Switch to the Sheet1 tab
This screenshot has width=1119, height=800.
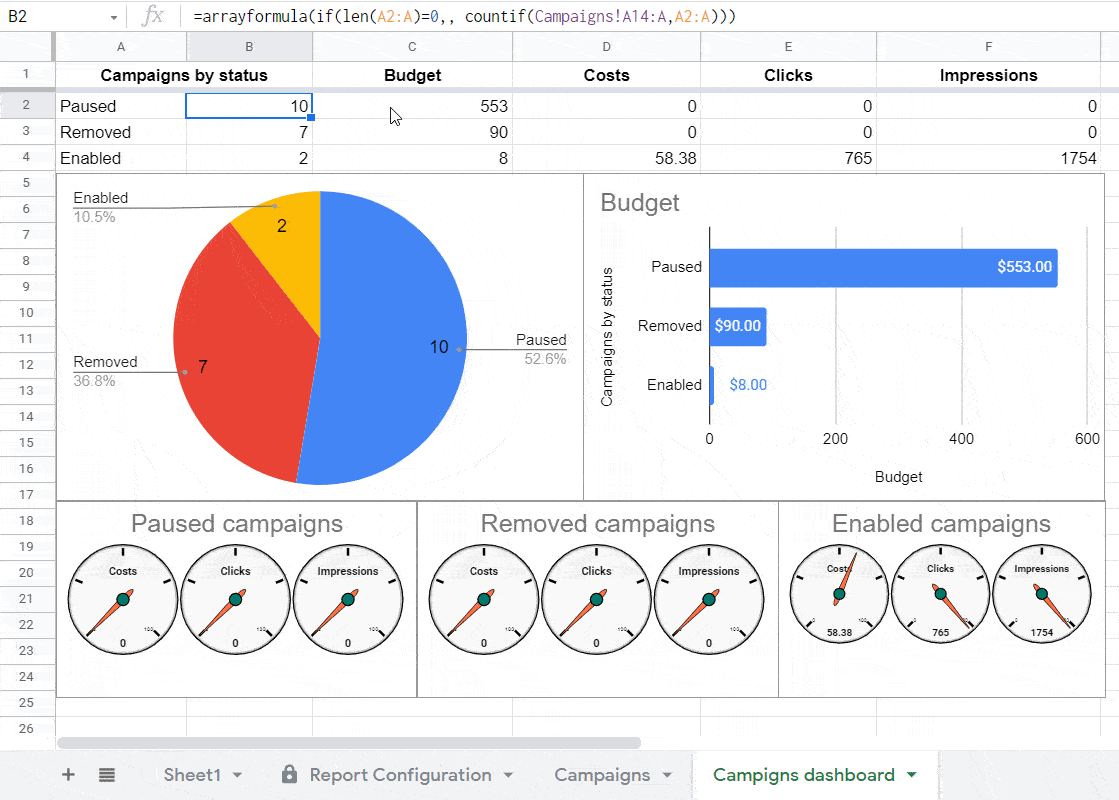click(192, 775)
